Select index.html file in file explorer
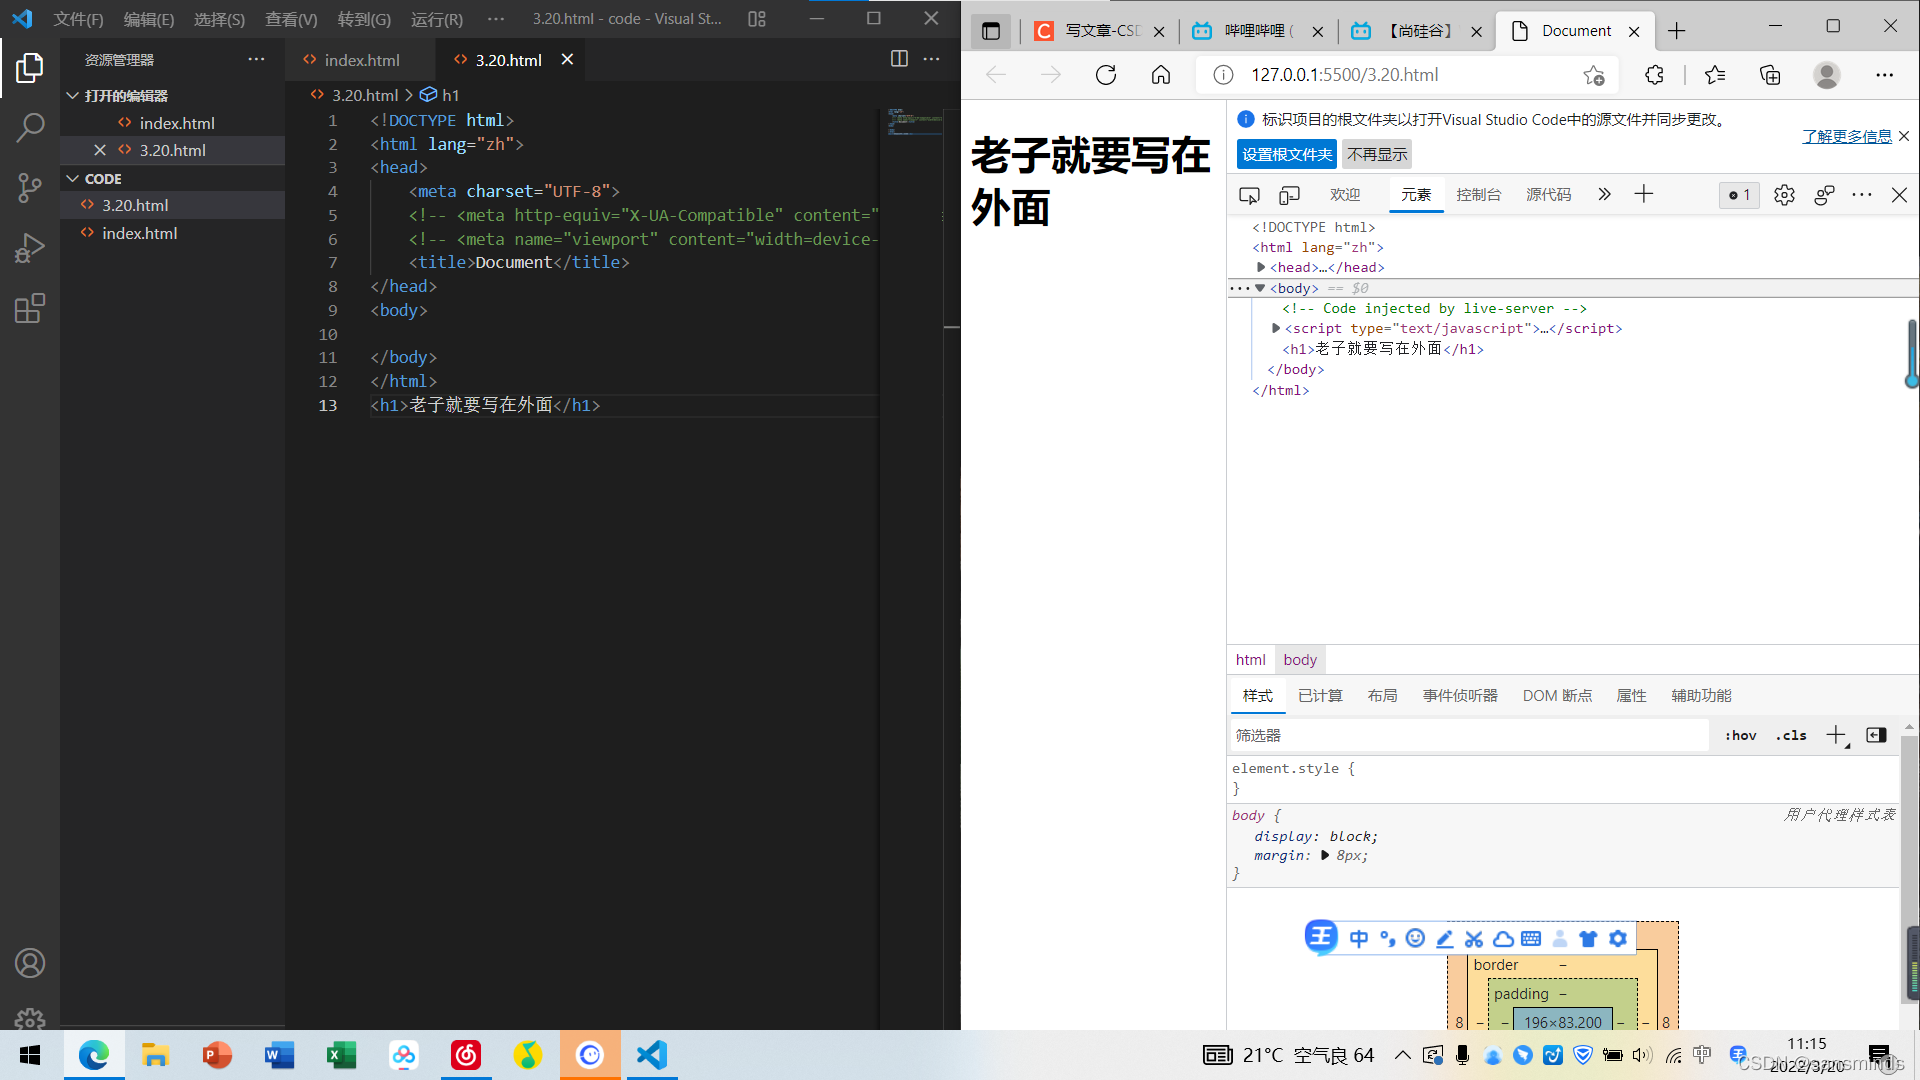Screen dimensions: 1920x1080 tap(138, 232)
